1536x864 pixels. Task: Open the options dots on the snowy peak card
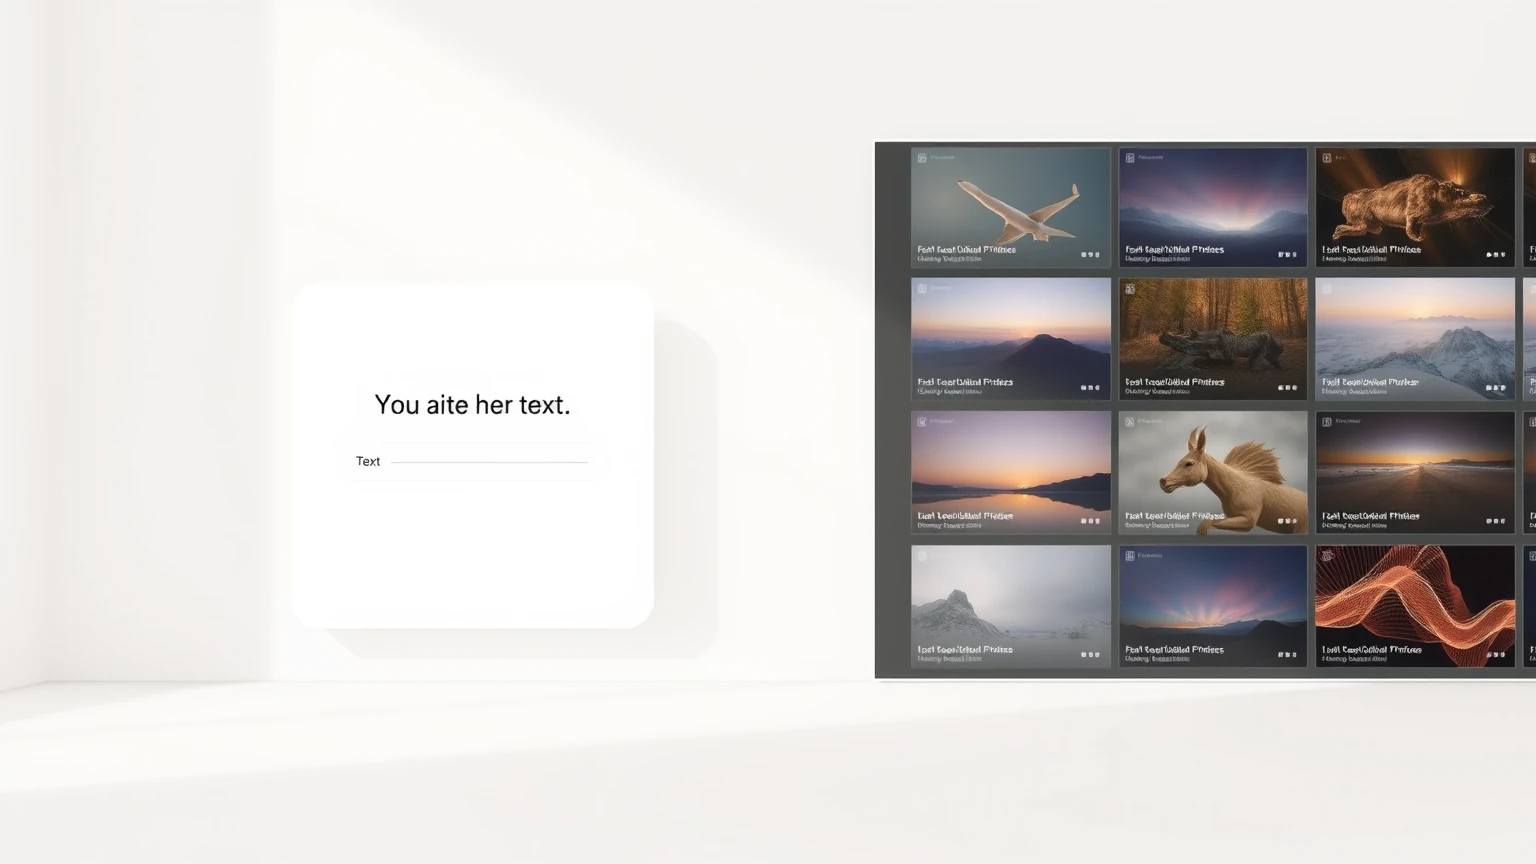pyautogui.click(x=1495, y=387)
